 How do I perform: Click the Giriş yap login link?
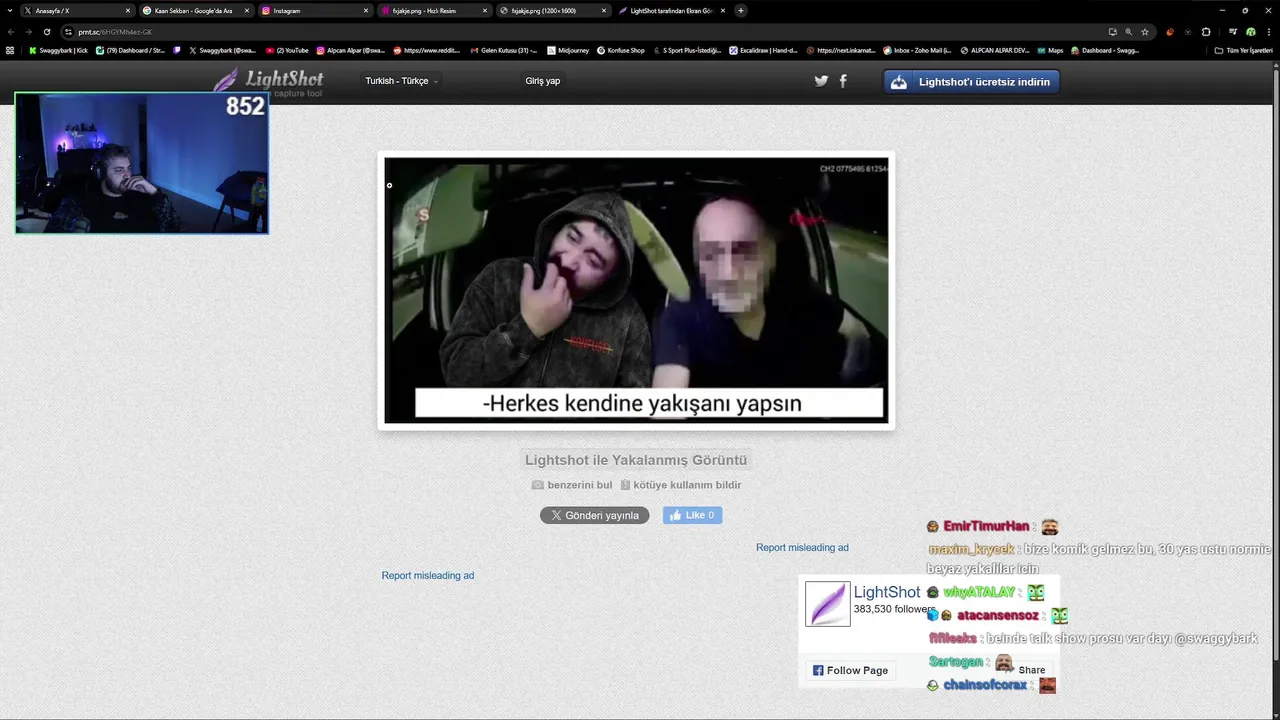pyautogui.click(x=543, y=81)
